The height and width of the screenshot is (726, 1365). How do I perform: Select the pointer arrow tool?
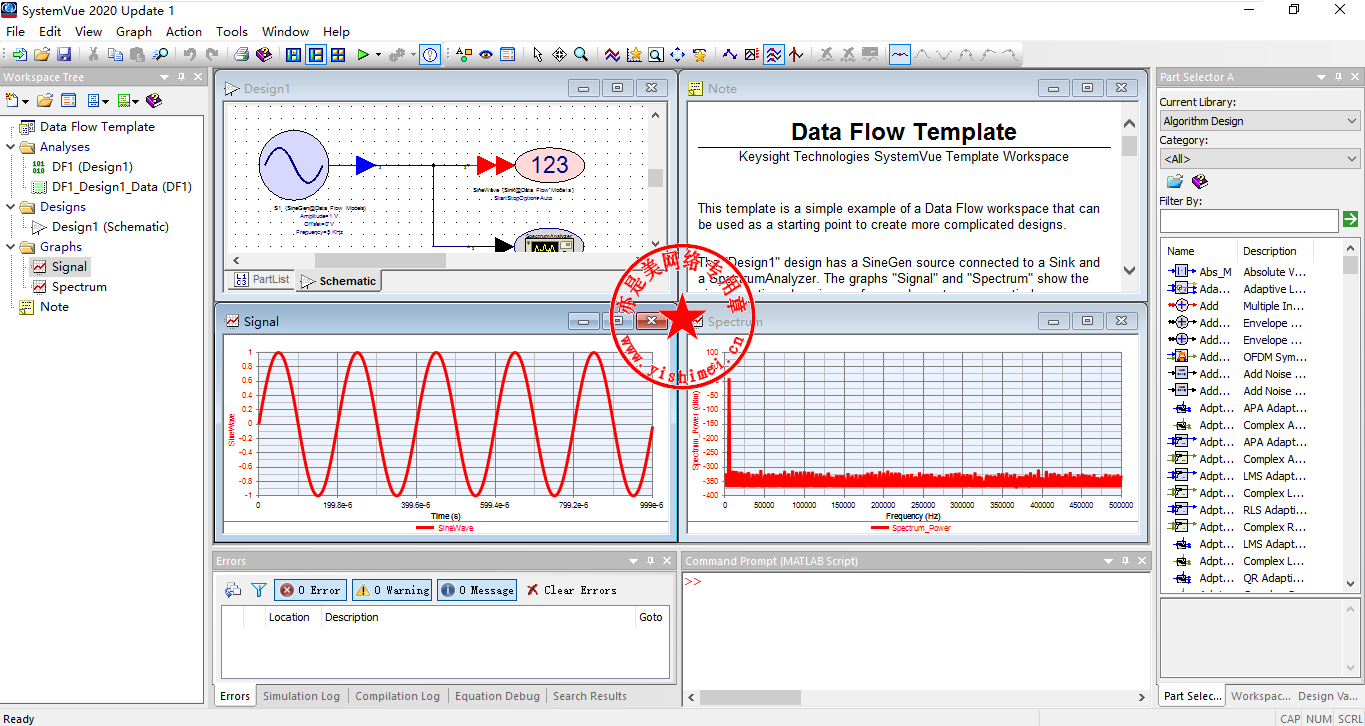(x=537, y=55)
